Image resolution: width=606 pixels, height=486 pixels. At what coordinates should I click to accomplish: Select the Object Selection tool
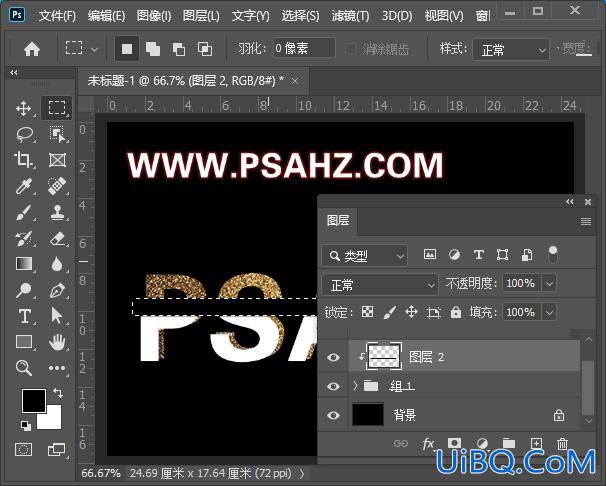[57, 134]
